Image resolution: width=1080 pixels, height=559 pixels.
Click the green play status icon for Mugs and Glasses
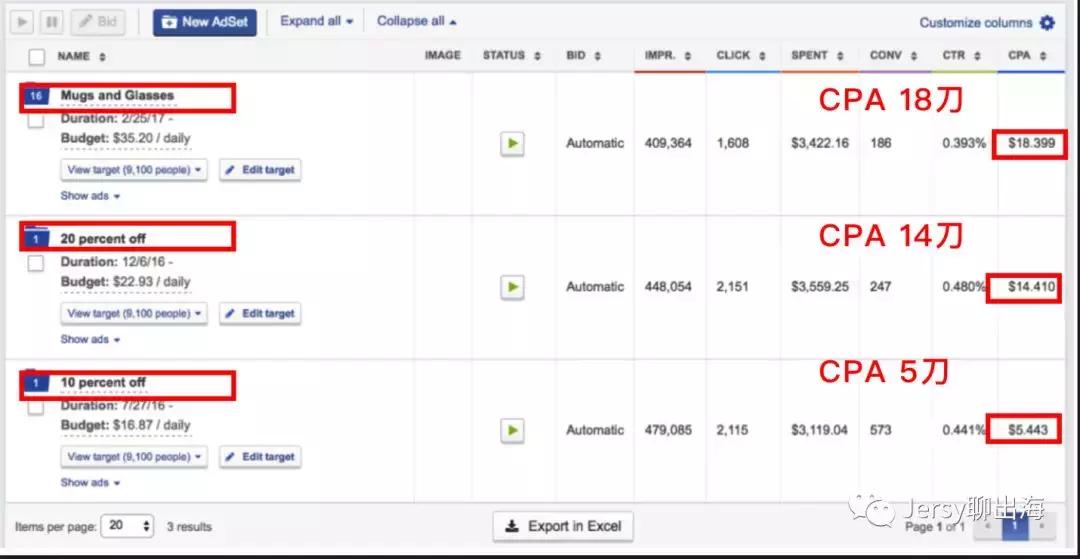[512, 144]
